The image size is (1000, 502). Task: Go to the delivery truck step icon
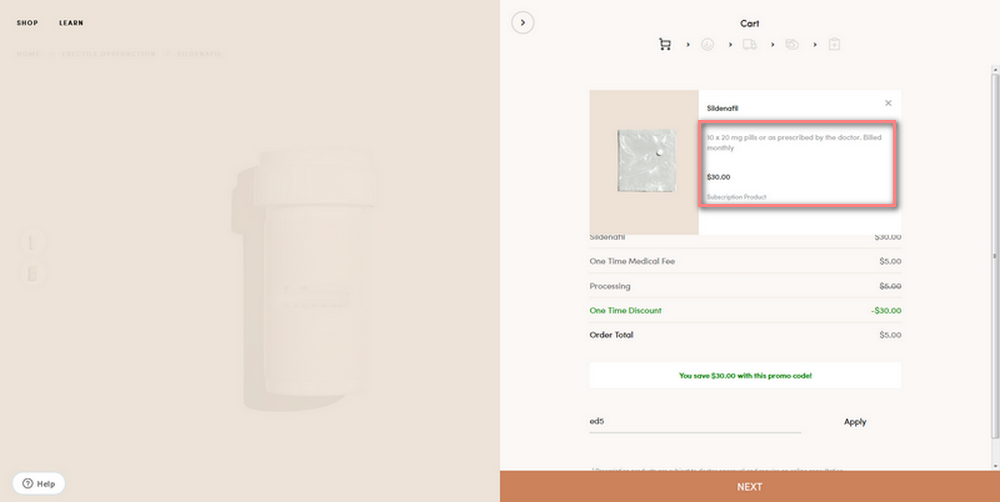coord(749,45)
